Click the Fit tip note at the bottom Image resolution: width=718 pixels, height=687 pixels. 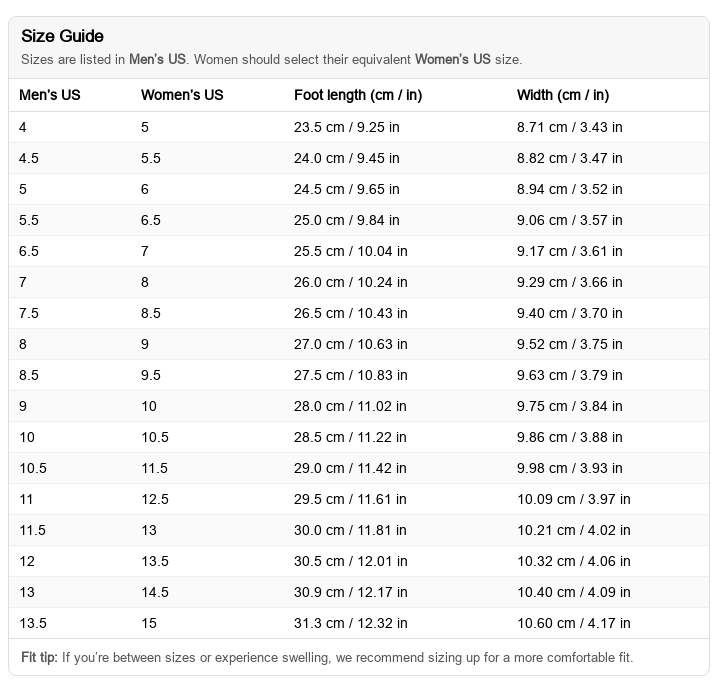tap(326, 657)
